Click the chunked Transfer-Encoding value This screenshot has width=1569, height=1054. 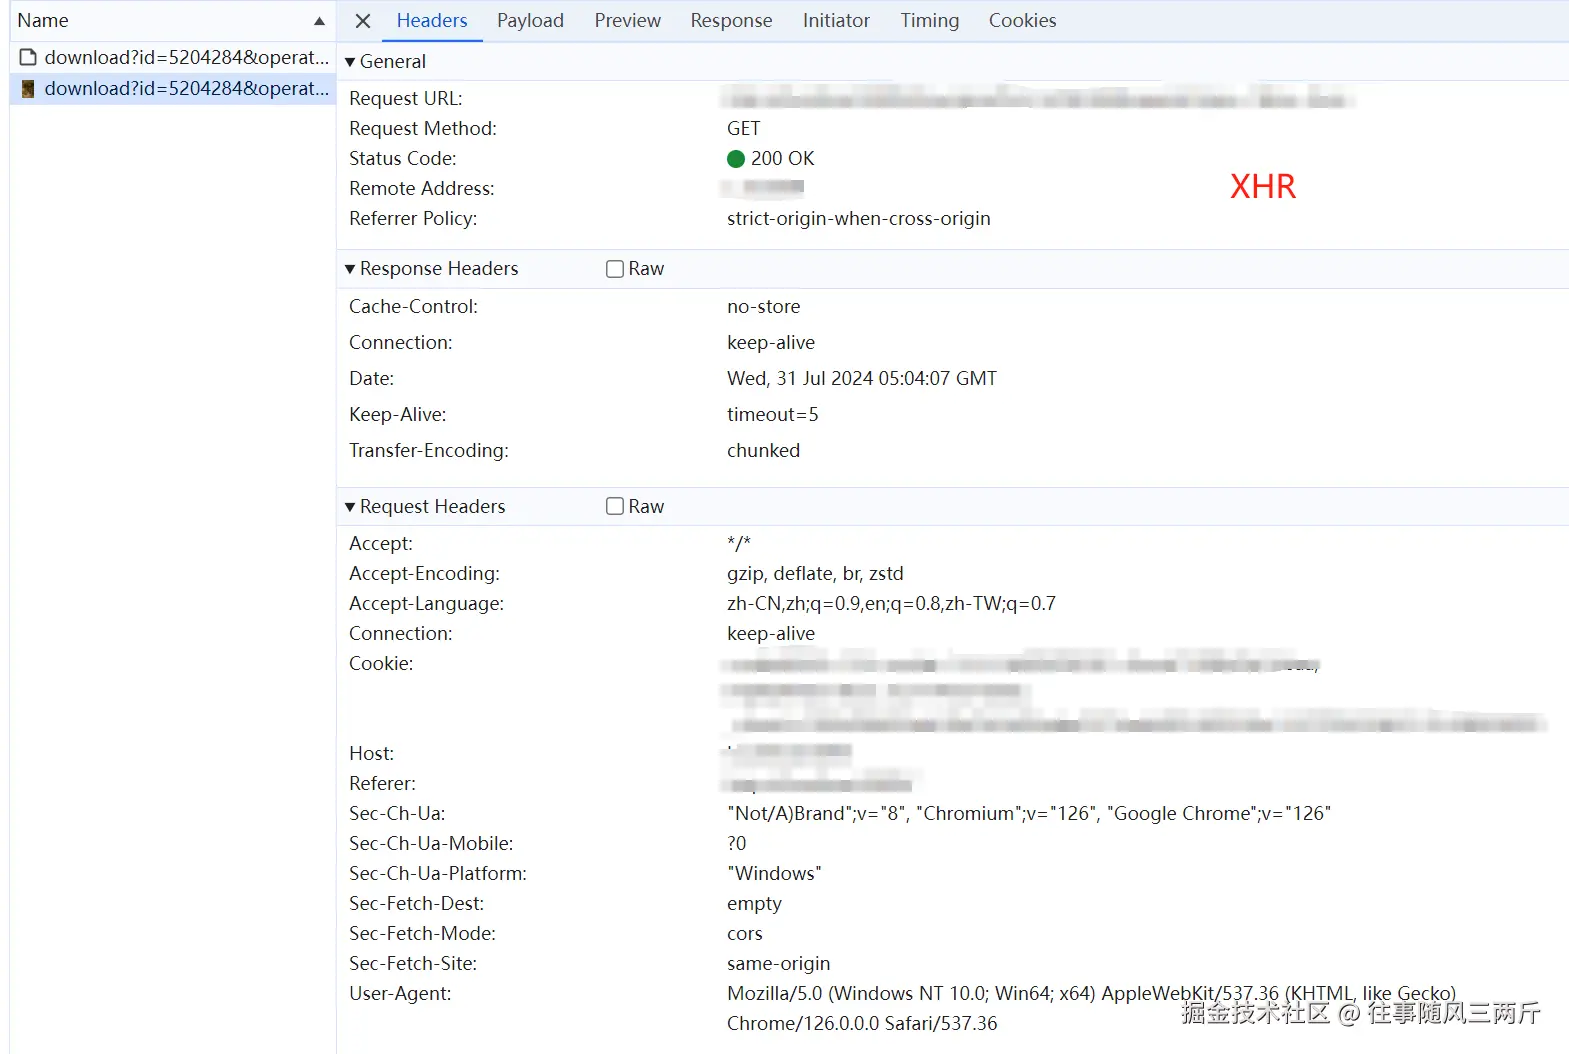coord(763,451)
